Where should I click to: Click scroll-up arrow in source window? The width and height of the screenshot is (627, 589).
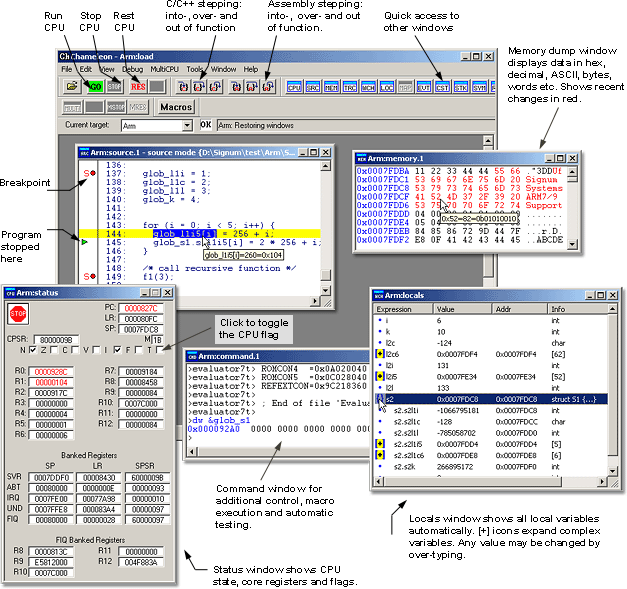pos(325,165)
